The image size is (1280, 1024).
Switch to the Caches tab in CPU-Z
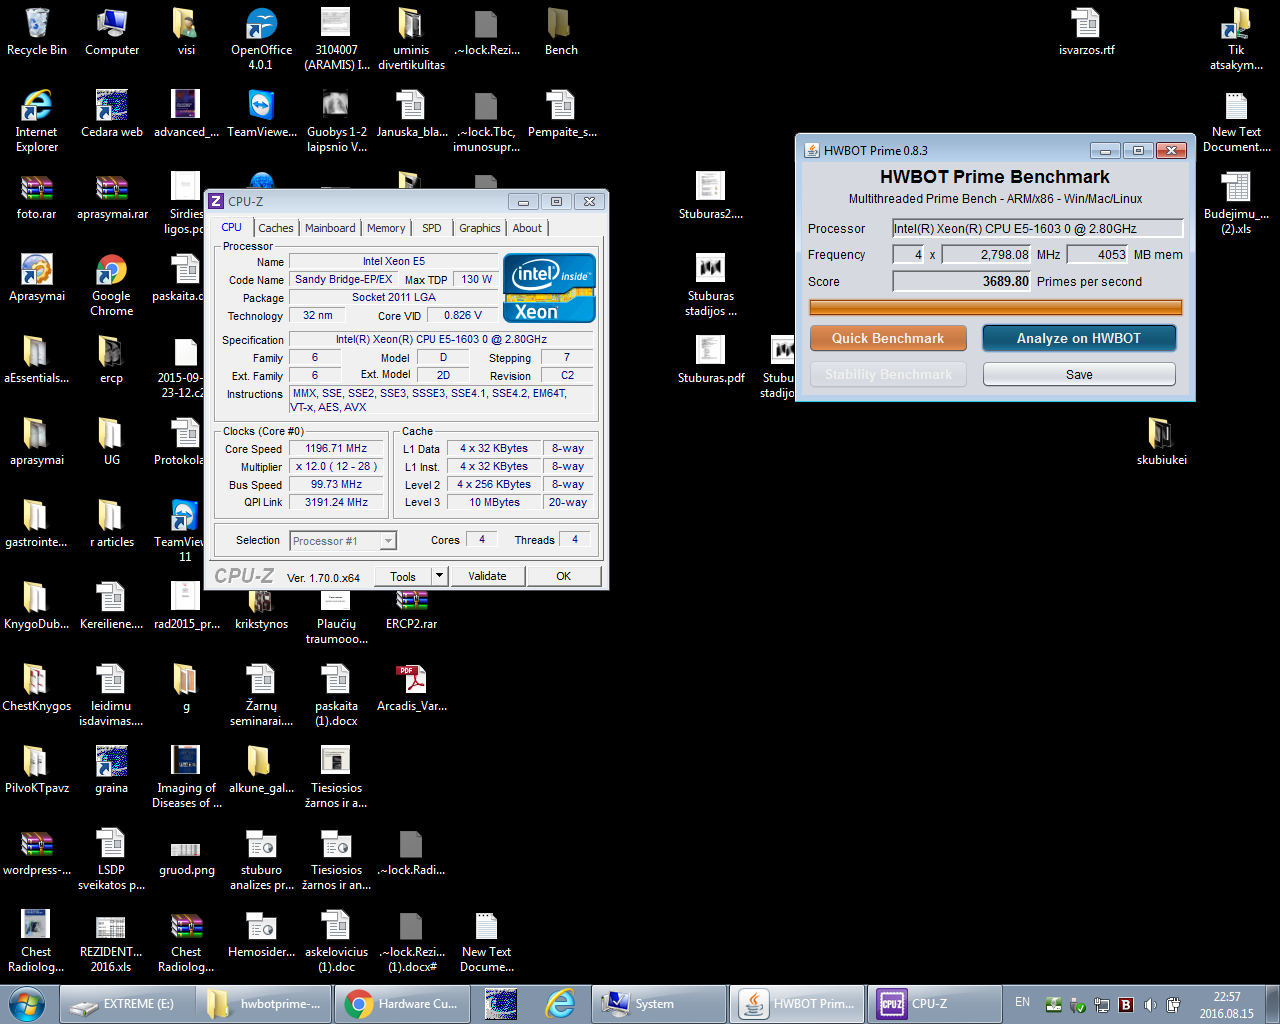[x=275, y=228]
